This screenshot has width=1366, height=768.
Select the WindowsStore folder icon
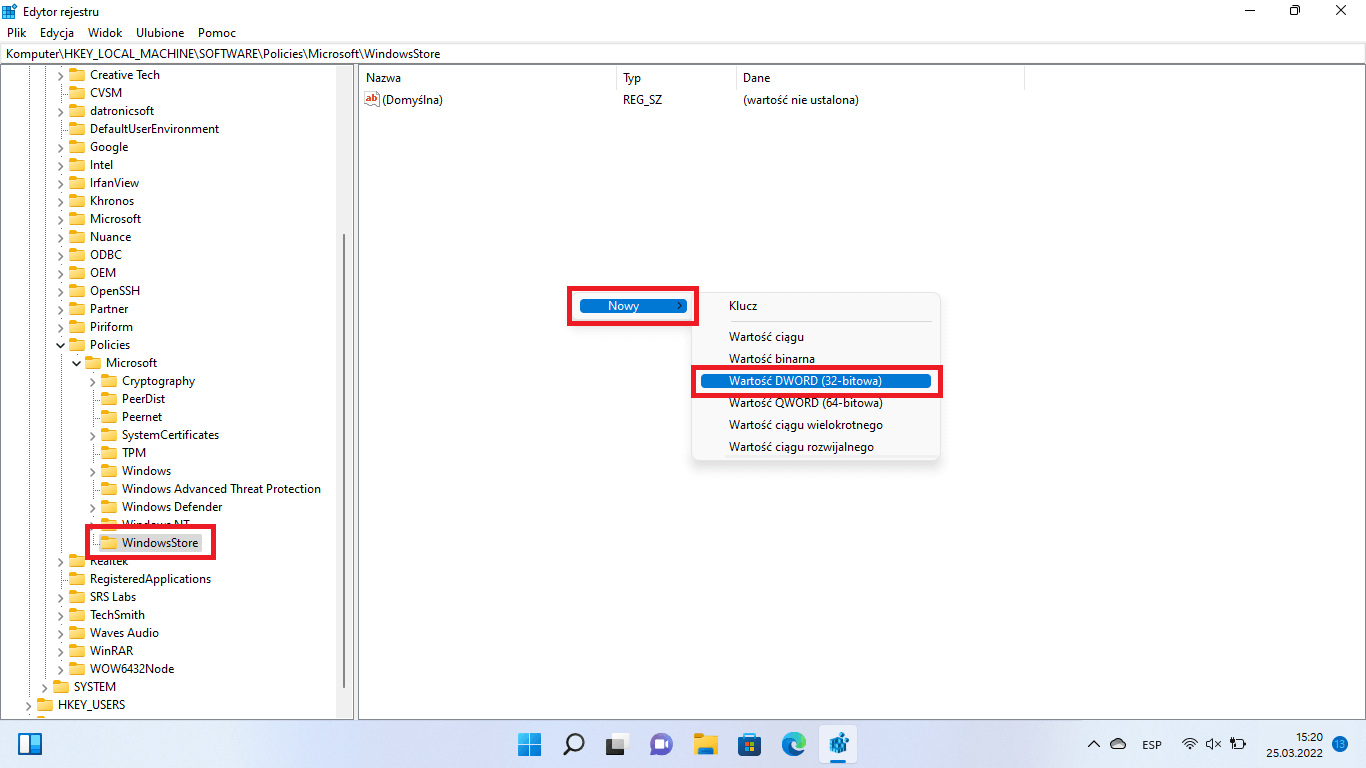point(109,542)
